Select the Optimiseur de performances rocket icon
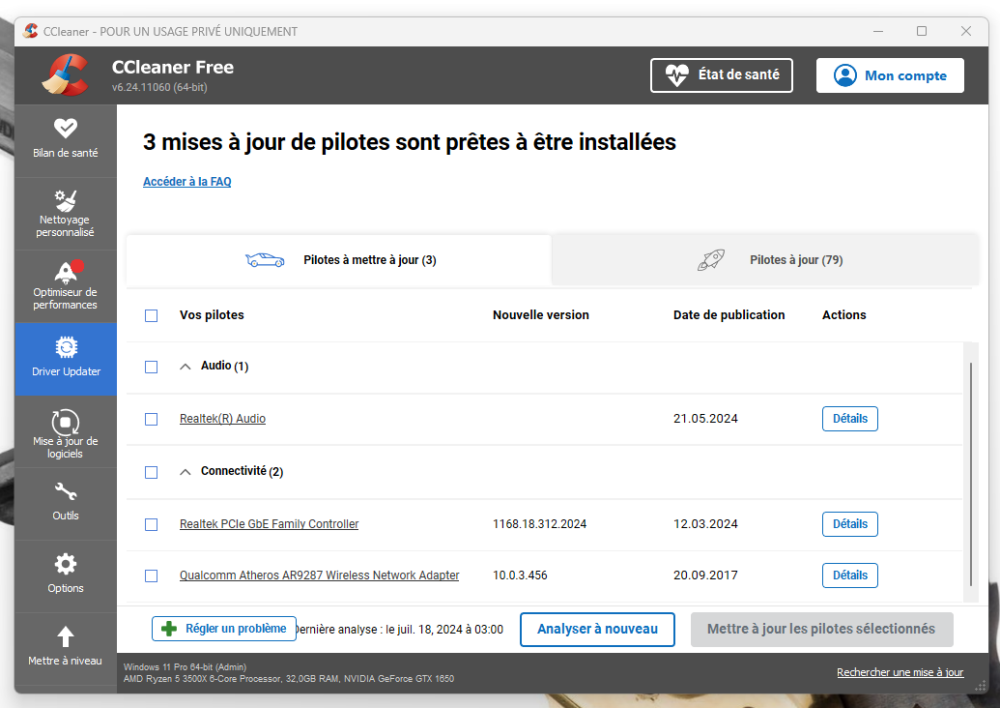Viewport: 1000px width, 708px height. pyautogui.click(x=65, y=271)
